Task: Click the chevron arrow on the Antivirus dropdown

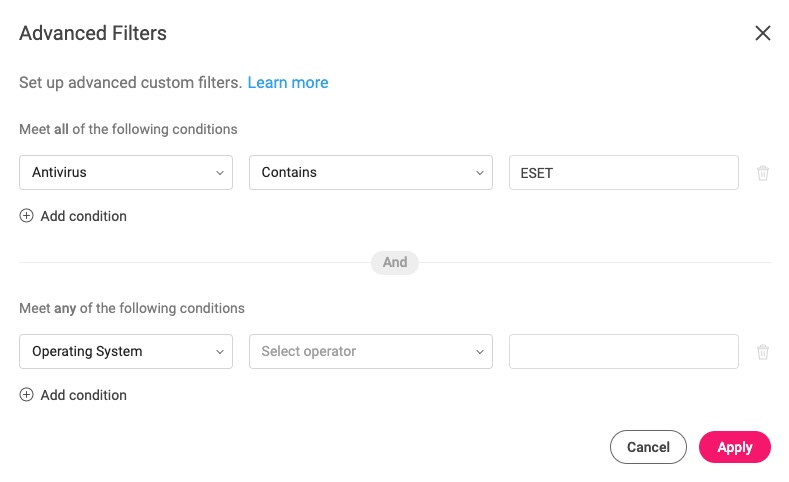Action: pos(220,173)
